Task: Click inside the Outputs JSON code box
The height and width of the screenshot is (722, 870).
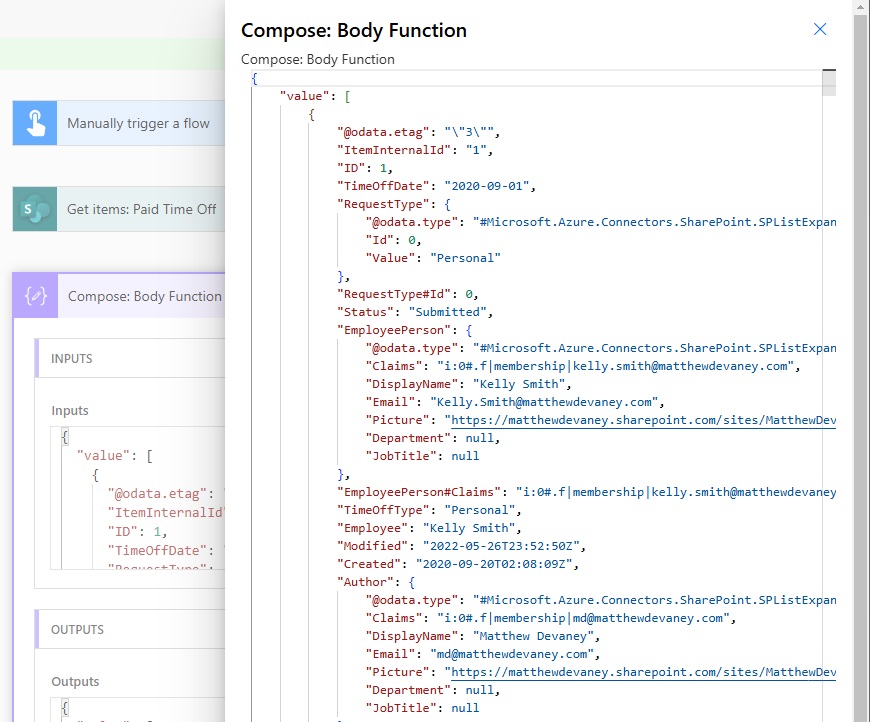Action: coord(140,710)
